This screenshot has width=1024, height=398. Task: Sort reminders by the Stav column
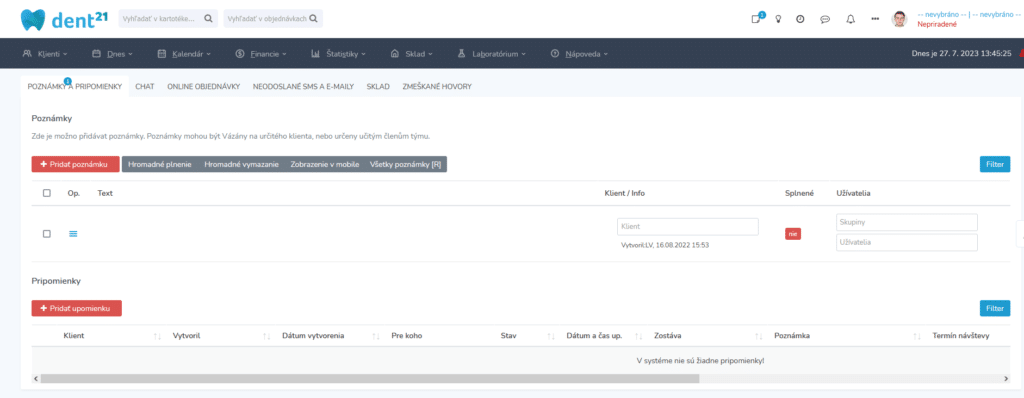coord(552,336)
